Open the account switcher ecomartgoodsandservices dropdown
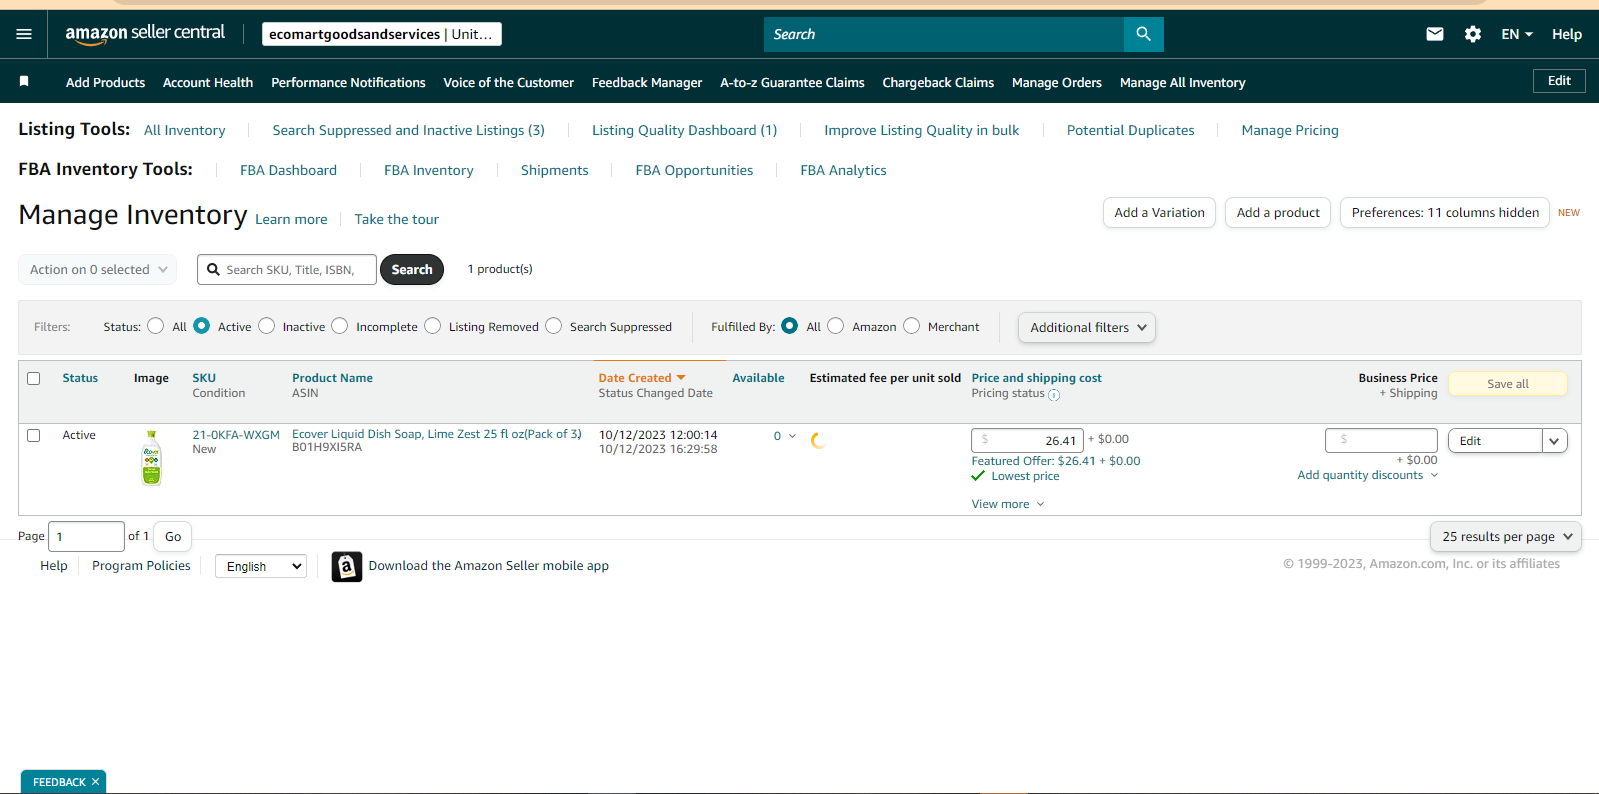 click(x=381, y=34)
